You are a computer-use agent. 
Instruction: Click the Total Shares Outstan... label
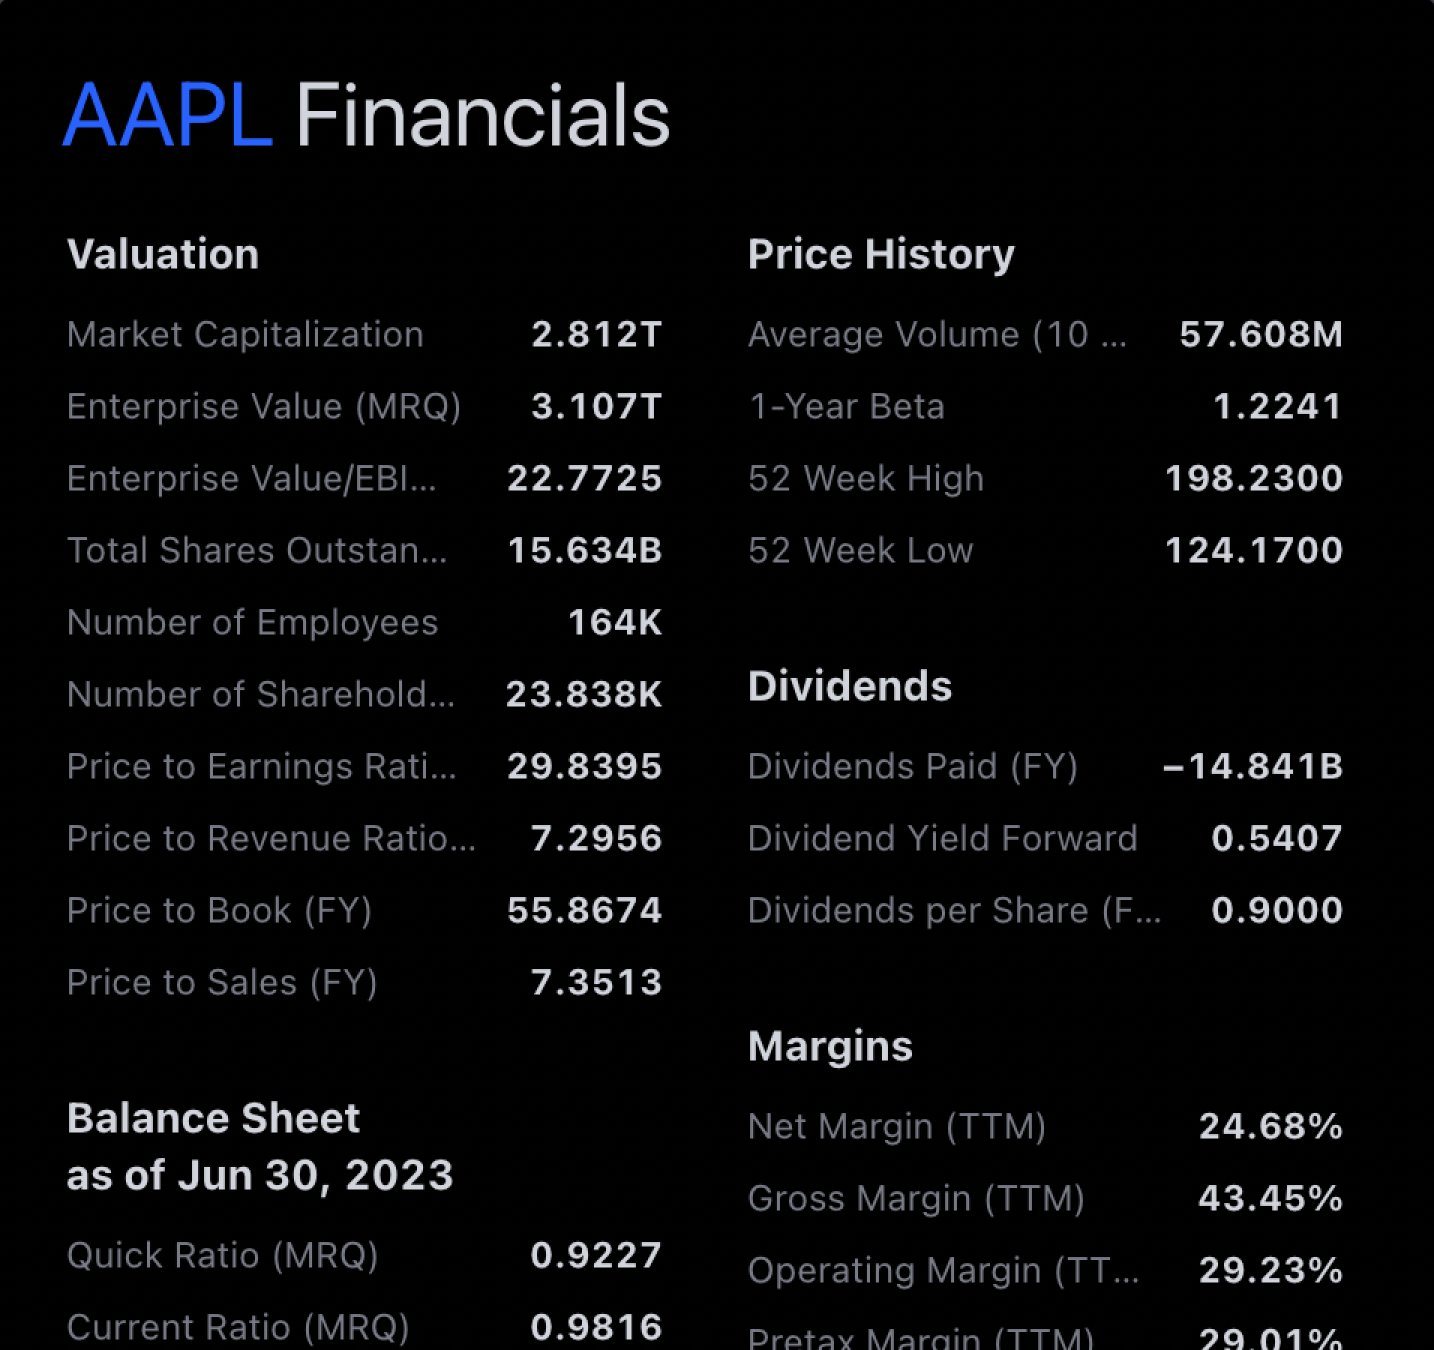coord(256,551)
